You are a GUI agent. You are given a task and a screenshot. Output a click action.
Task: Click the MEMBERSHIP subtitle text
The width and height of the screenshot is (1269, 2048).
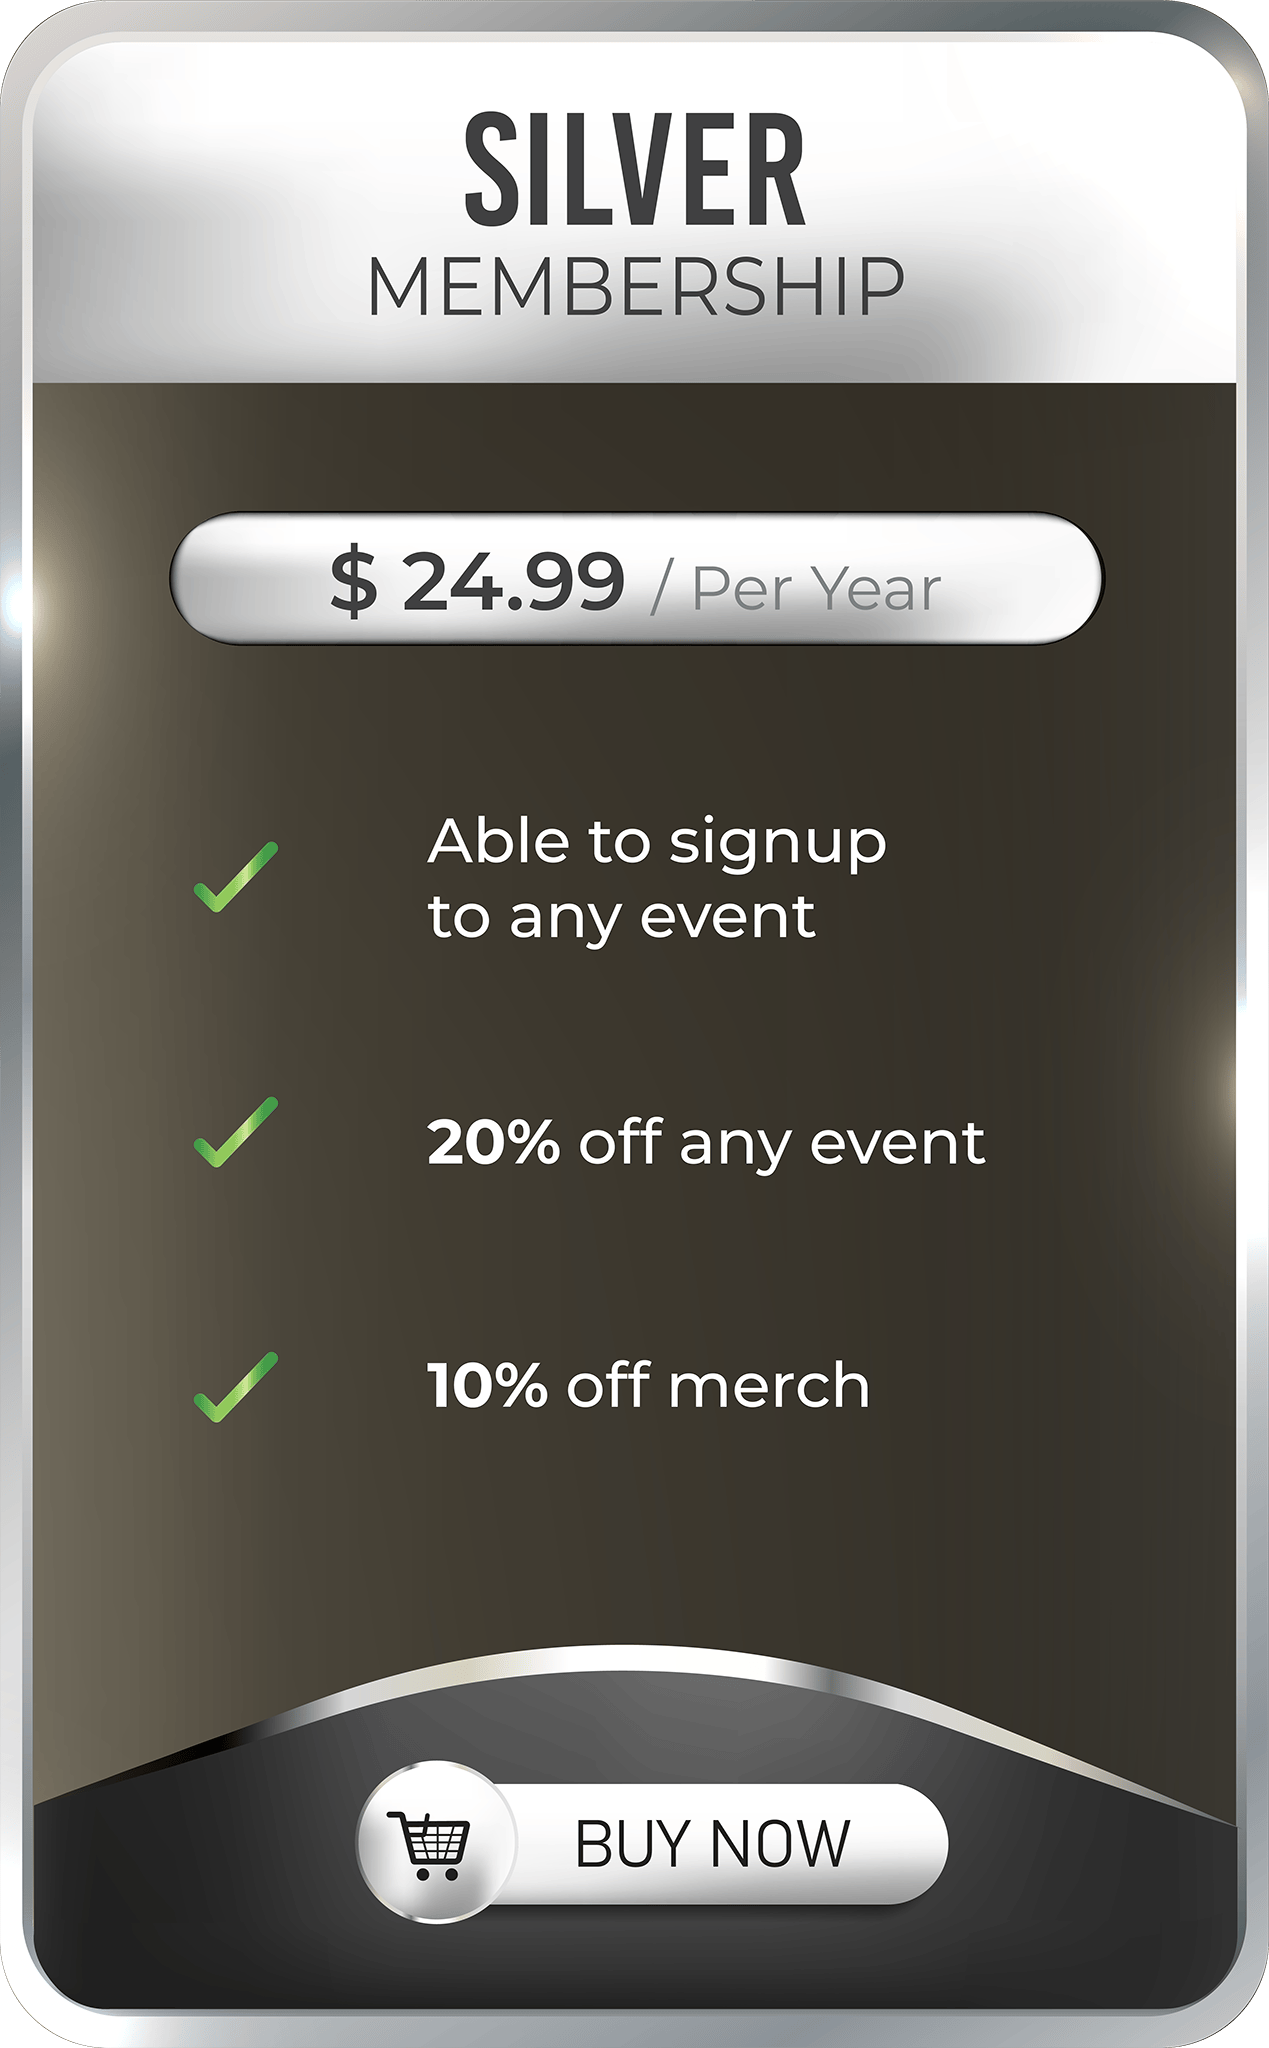pyautogui.click(x=636, y=287)
